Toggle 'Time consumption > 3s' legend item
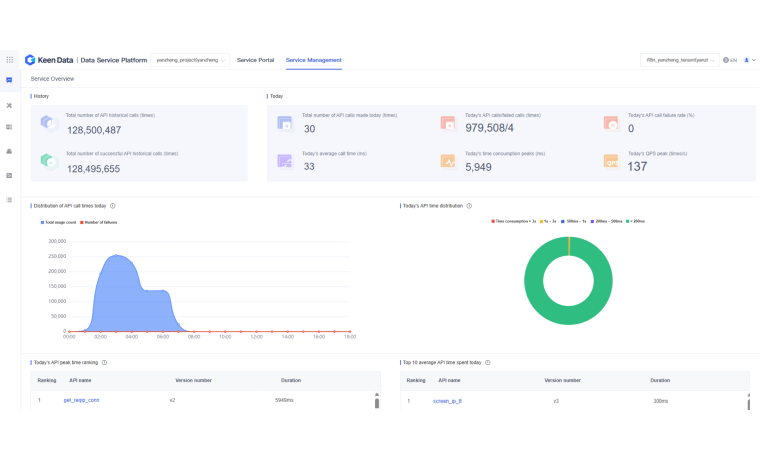 click(x=514, y=221)
